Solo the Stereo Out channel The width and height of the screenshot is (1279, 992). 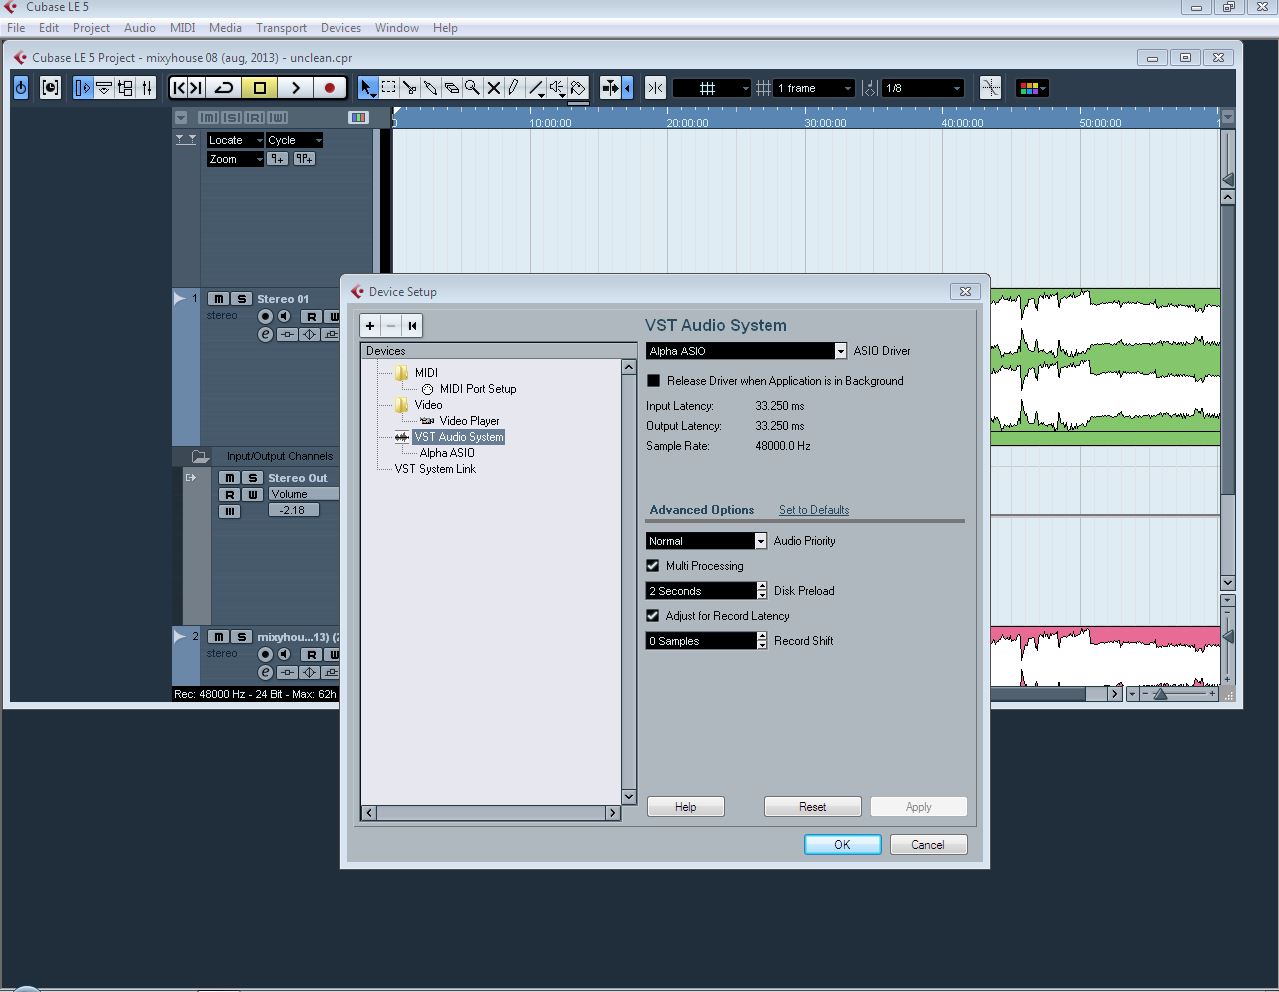tap(252, 478)
